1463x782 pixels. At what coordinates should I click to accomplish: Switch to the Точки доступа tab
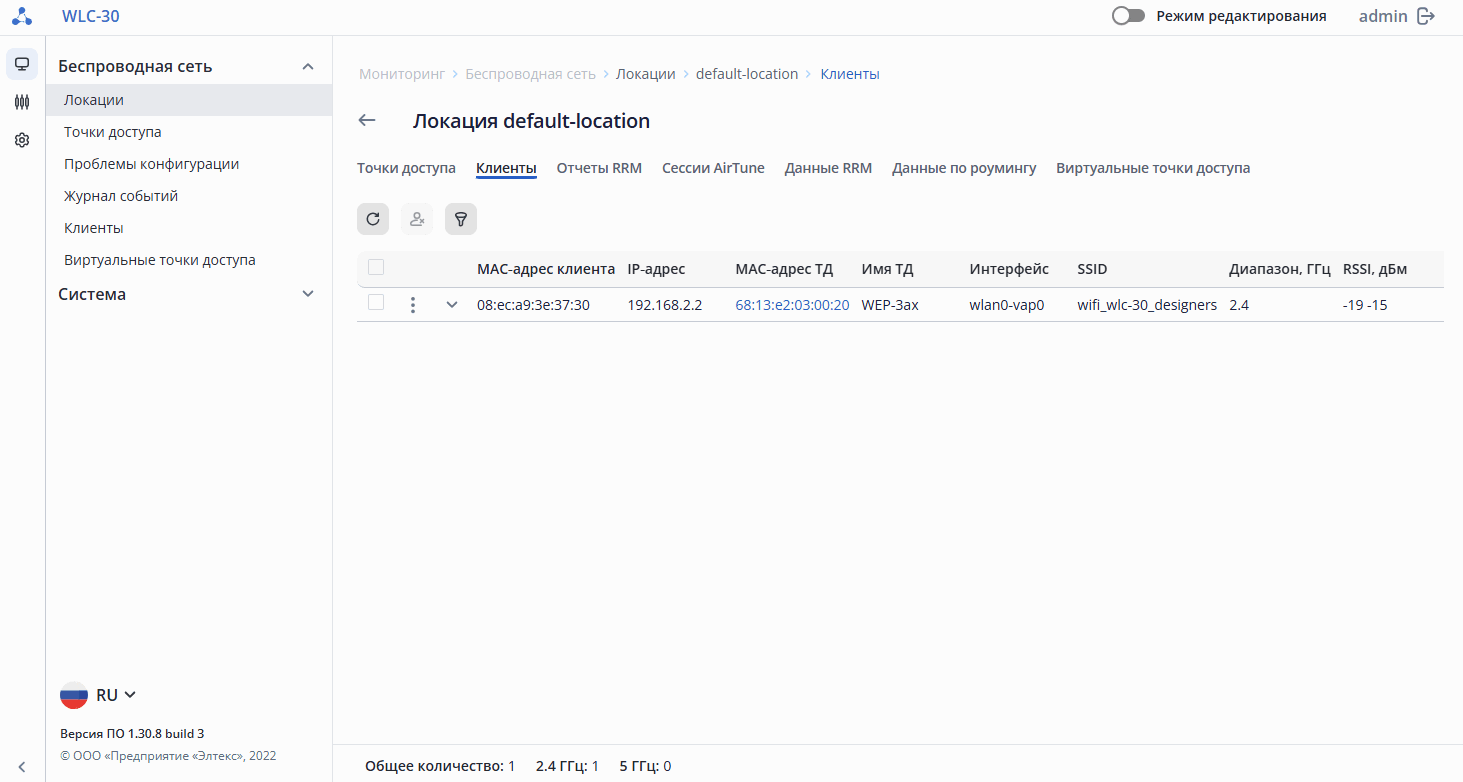pyautogui.click(x=406, y=168)
